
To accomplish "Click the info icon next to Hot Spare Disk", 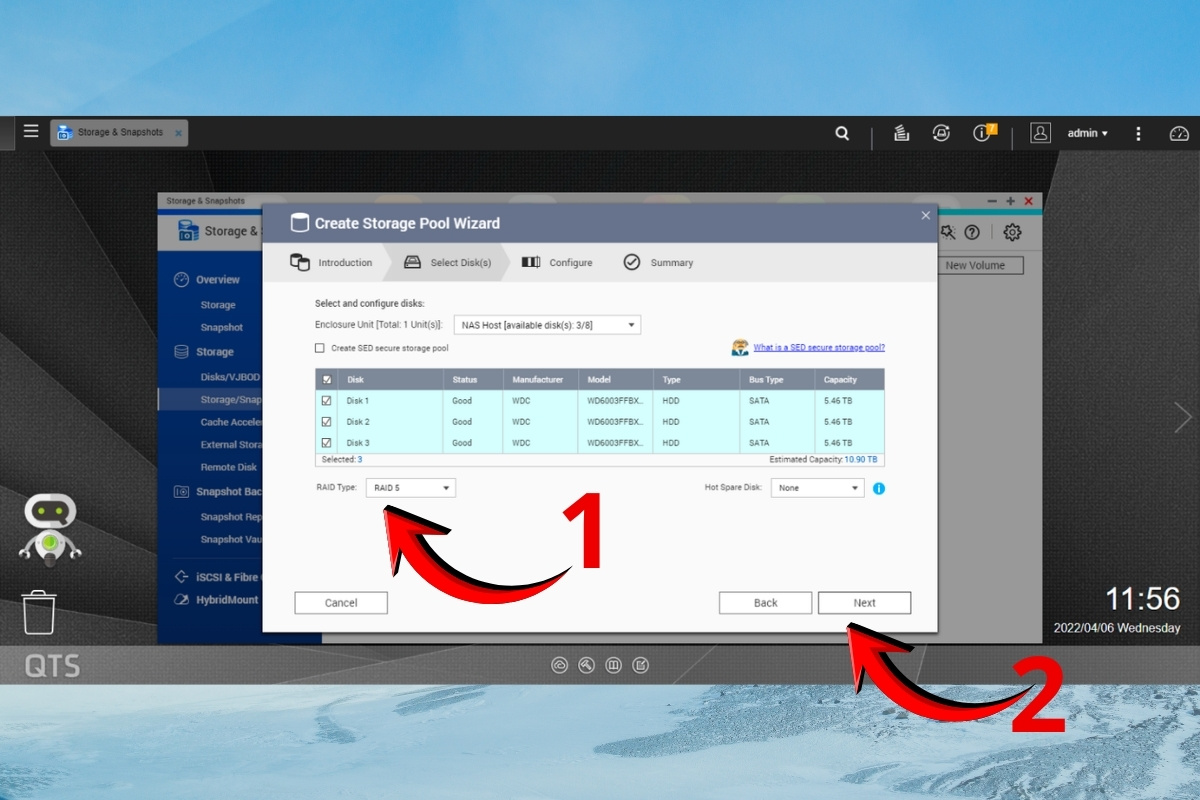I will 879,489.
